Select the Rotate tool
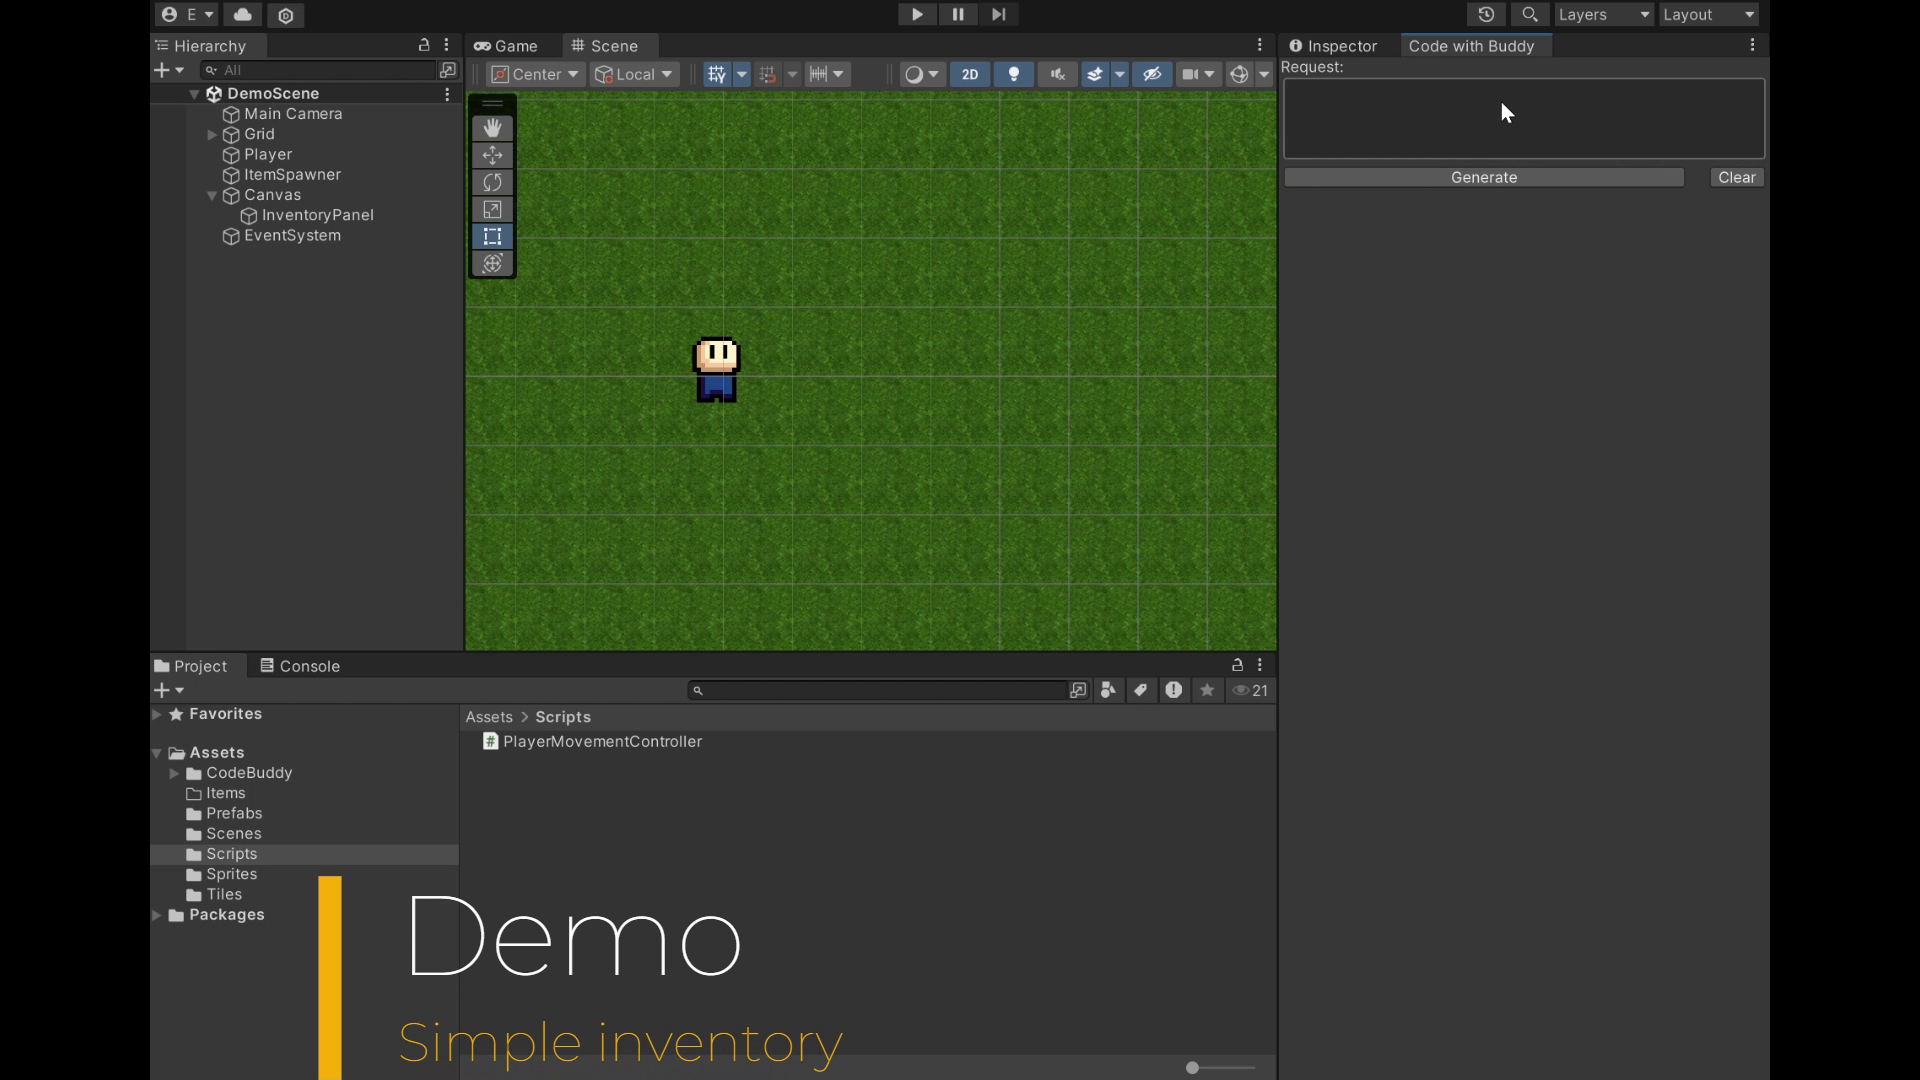 tap(492, 182)
